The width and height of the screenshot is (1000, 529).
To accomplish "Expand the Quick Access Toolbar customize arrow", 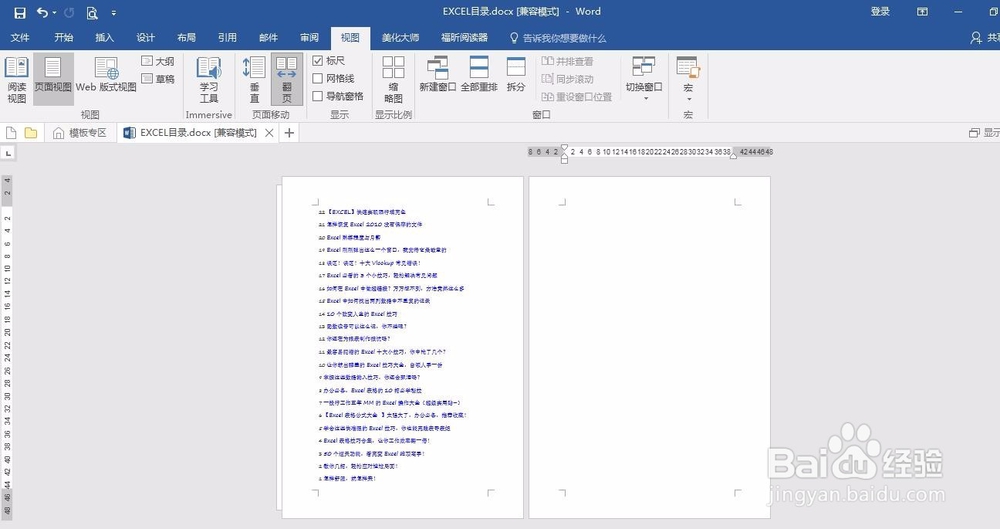I will [114, 13].
